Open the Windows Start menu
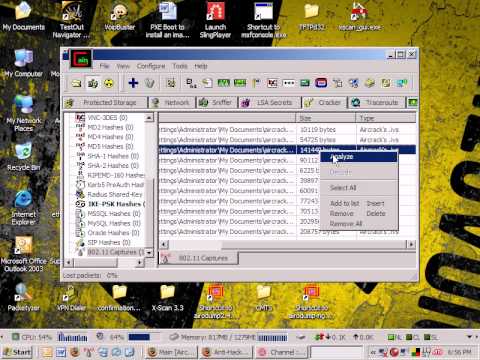Viewport: 480px width, 360px height. point(17,352)
